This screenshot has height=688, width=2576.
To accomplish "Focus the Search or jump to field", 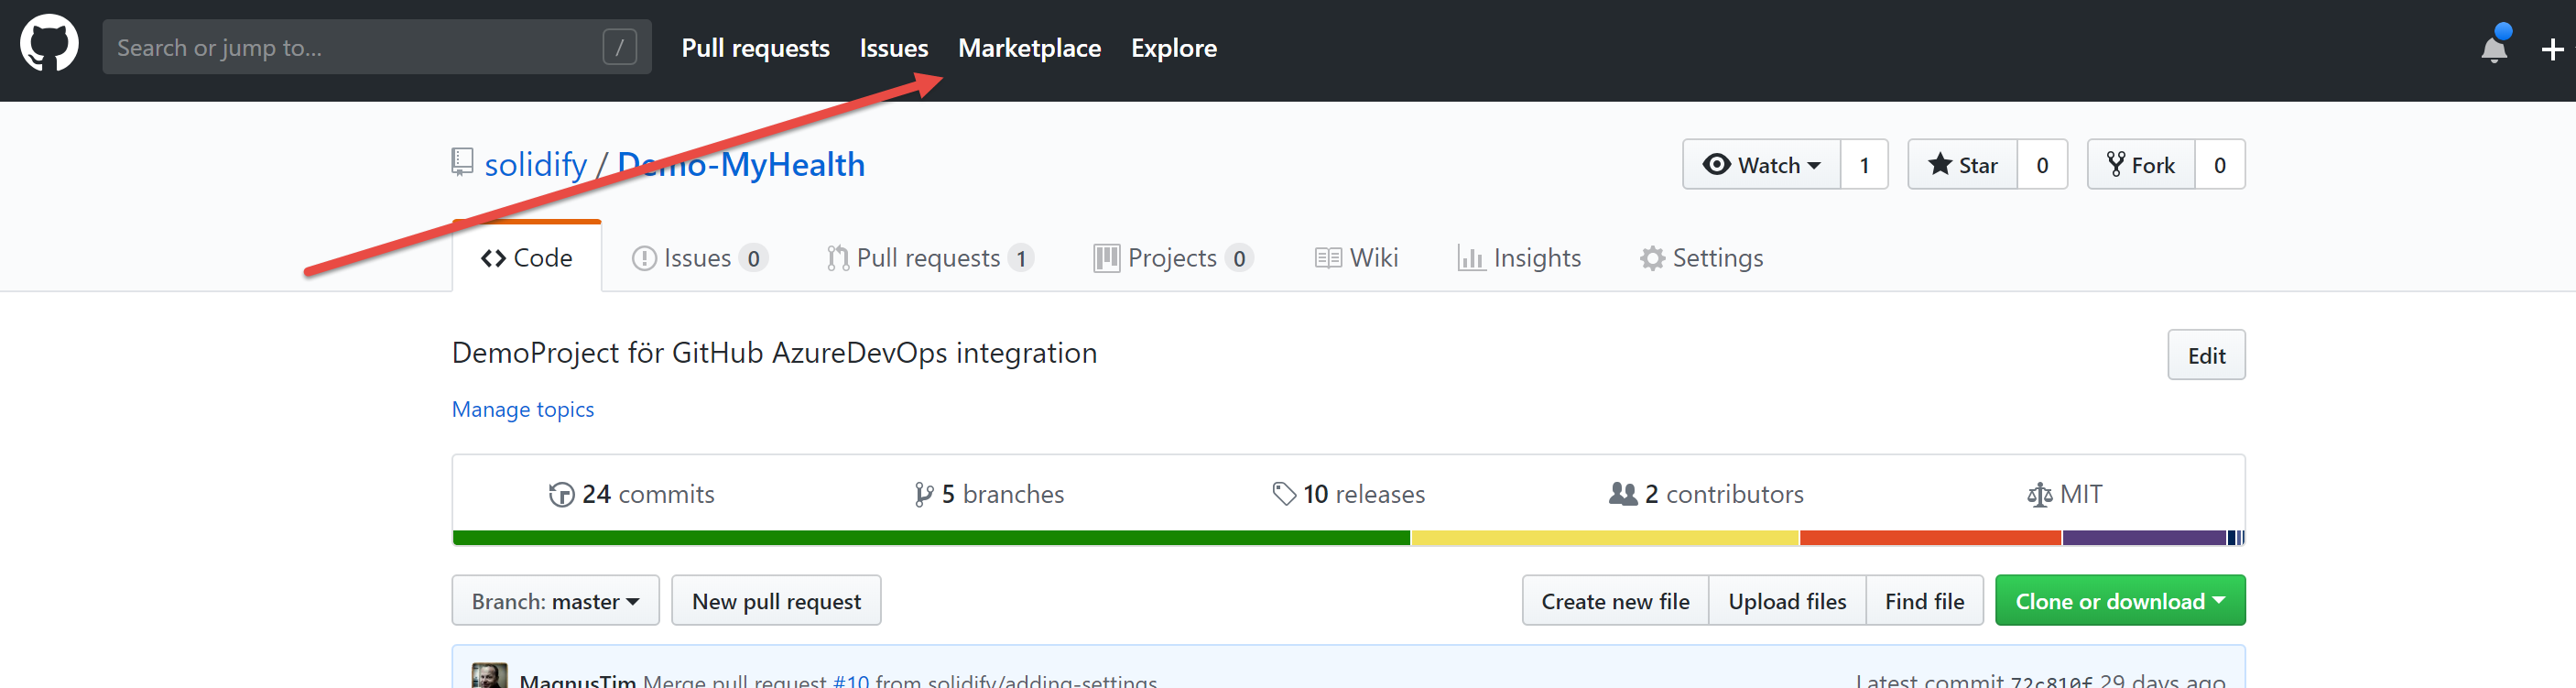I will point(376,47).
